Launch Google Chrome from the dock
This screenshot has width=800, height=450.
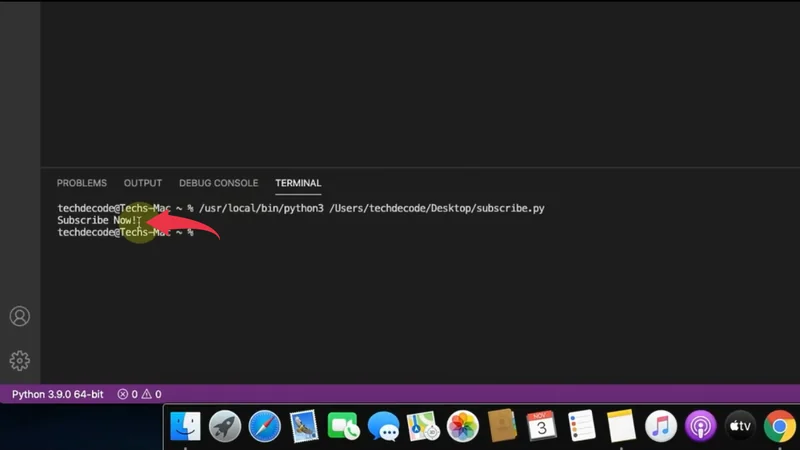(x=779, y=427)
